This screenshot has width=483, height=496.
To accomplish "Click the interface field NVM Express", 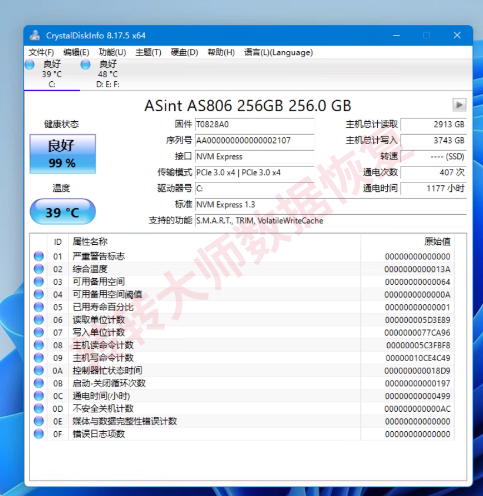I will [255, 157].
